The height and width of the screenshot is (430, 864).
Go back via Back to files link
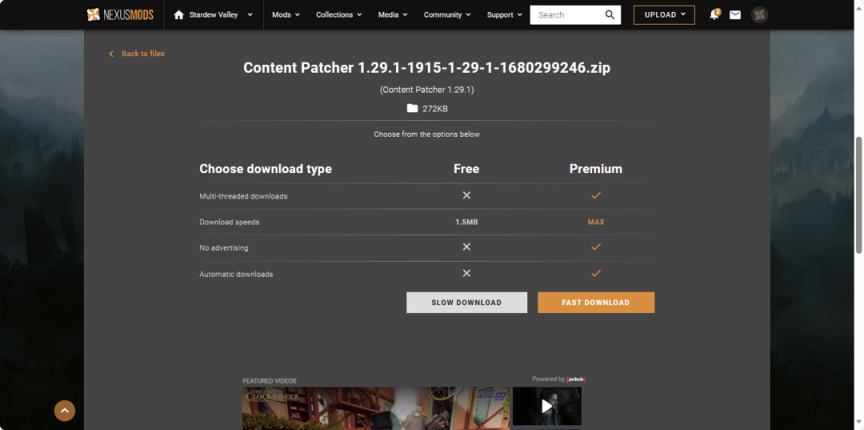[x=137, y=53]
